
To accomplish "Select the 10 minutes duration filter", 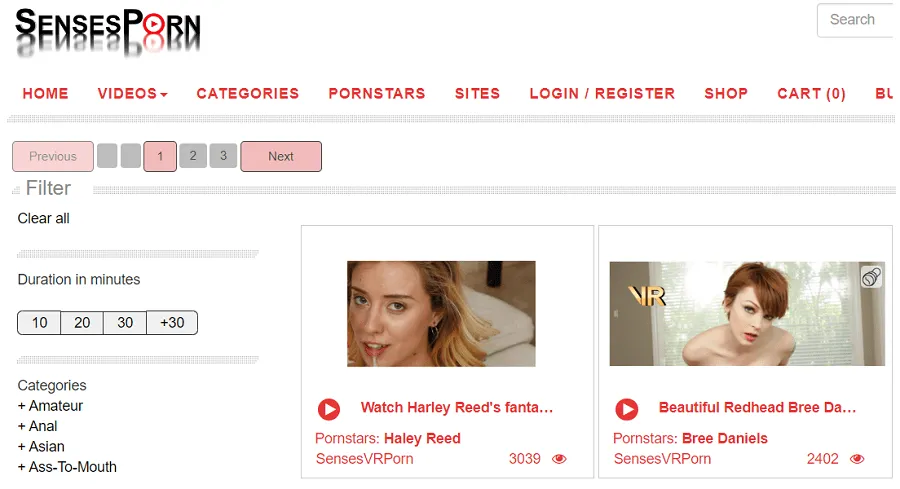I will [x=39, y=323].
